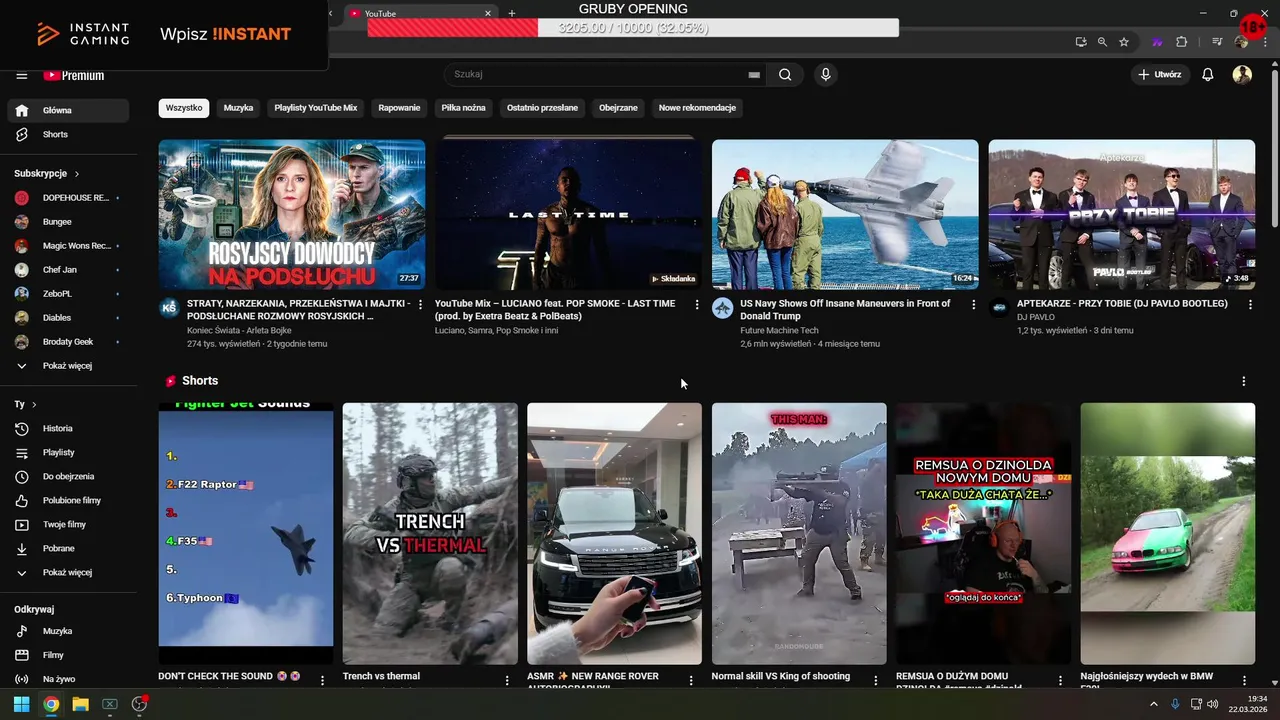This screenshot has width=1280, height=720.
Task: Open options menu for APTEKARZE video
Action: click(1250, 304)
